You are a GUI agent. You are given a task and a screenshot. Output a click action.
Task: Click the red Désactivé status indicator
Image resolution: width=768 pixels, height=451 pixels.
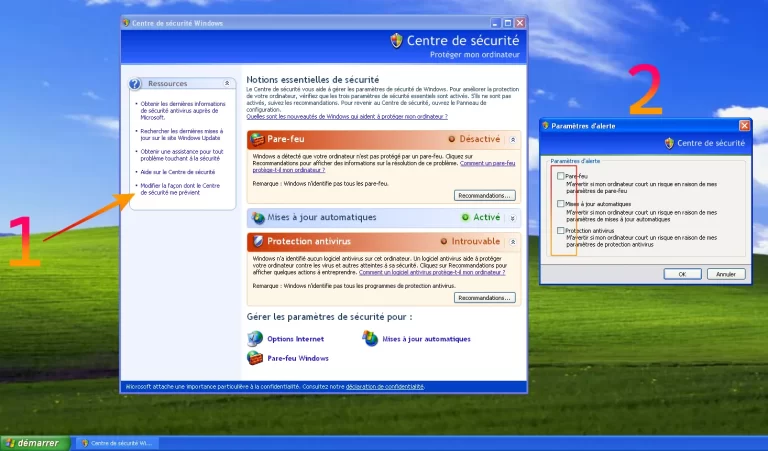[x=452, y=139]
